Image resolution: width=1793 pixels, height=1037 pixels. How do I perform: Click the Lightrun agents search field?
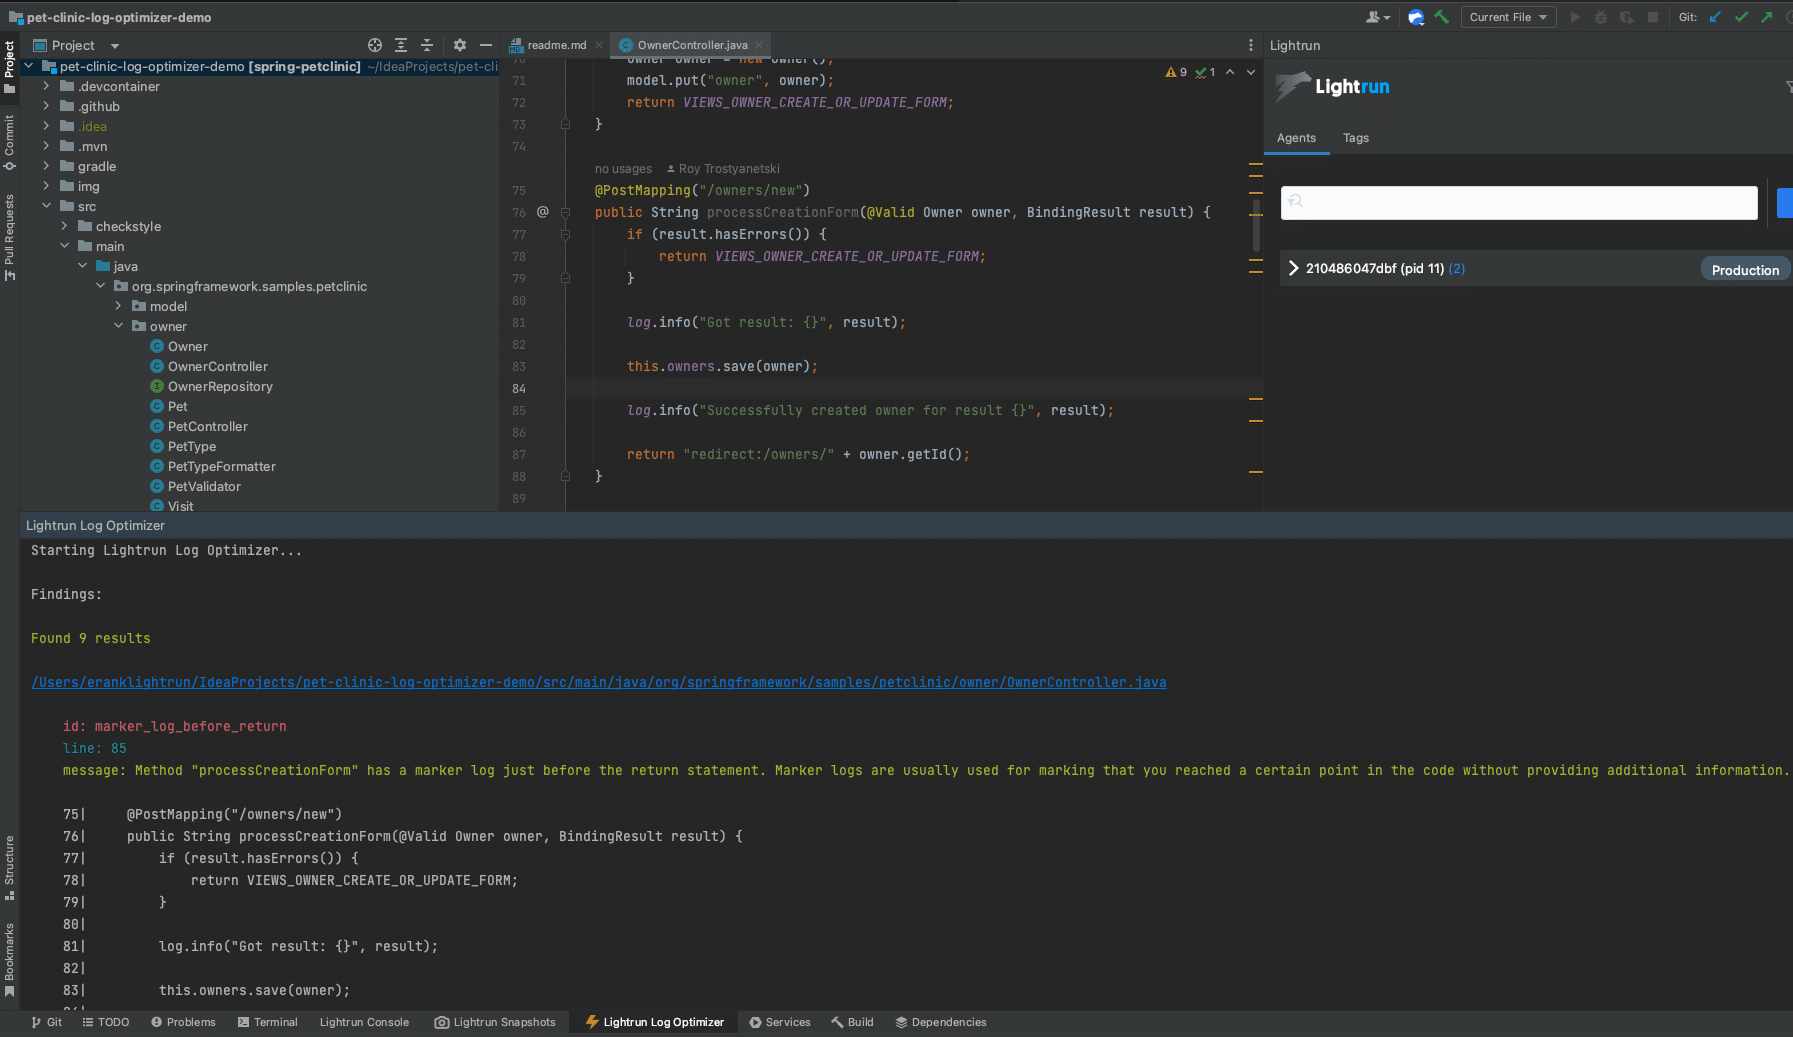[x=1518, y=203]
